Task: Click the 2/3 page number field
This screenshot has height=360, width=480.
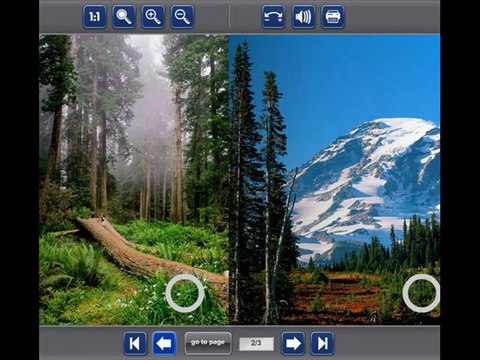Action: pos(256,344)
